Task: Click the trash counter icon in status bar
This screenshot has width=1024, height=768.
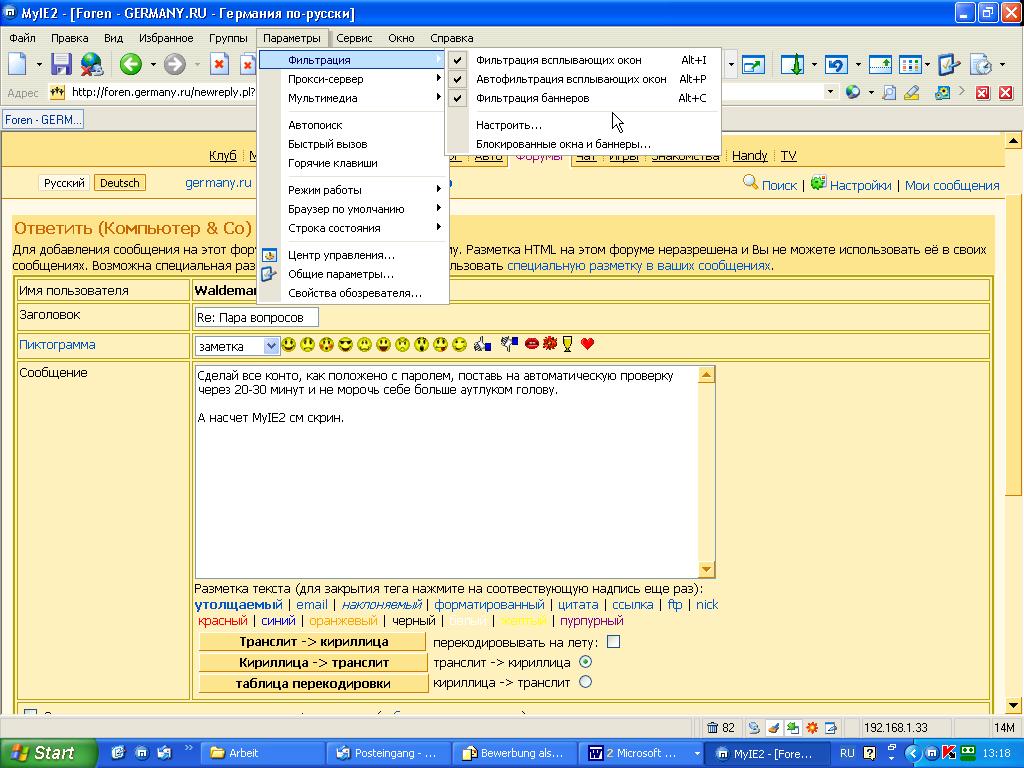Action: (713, 728)
